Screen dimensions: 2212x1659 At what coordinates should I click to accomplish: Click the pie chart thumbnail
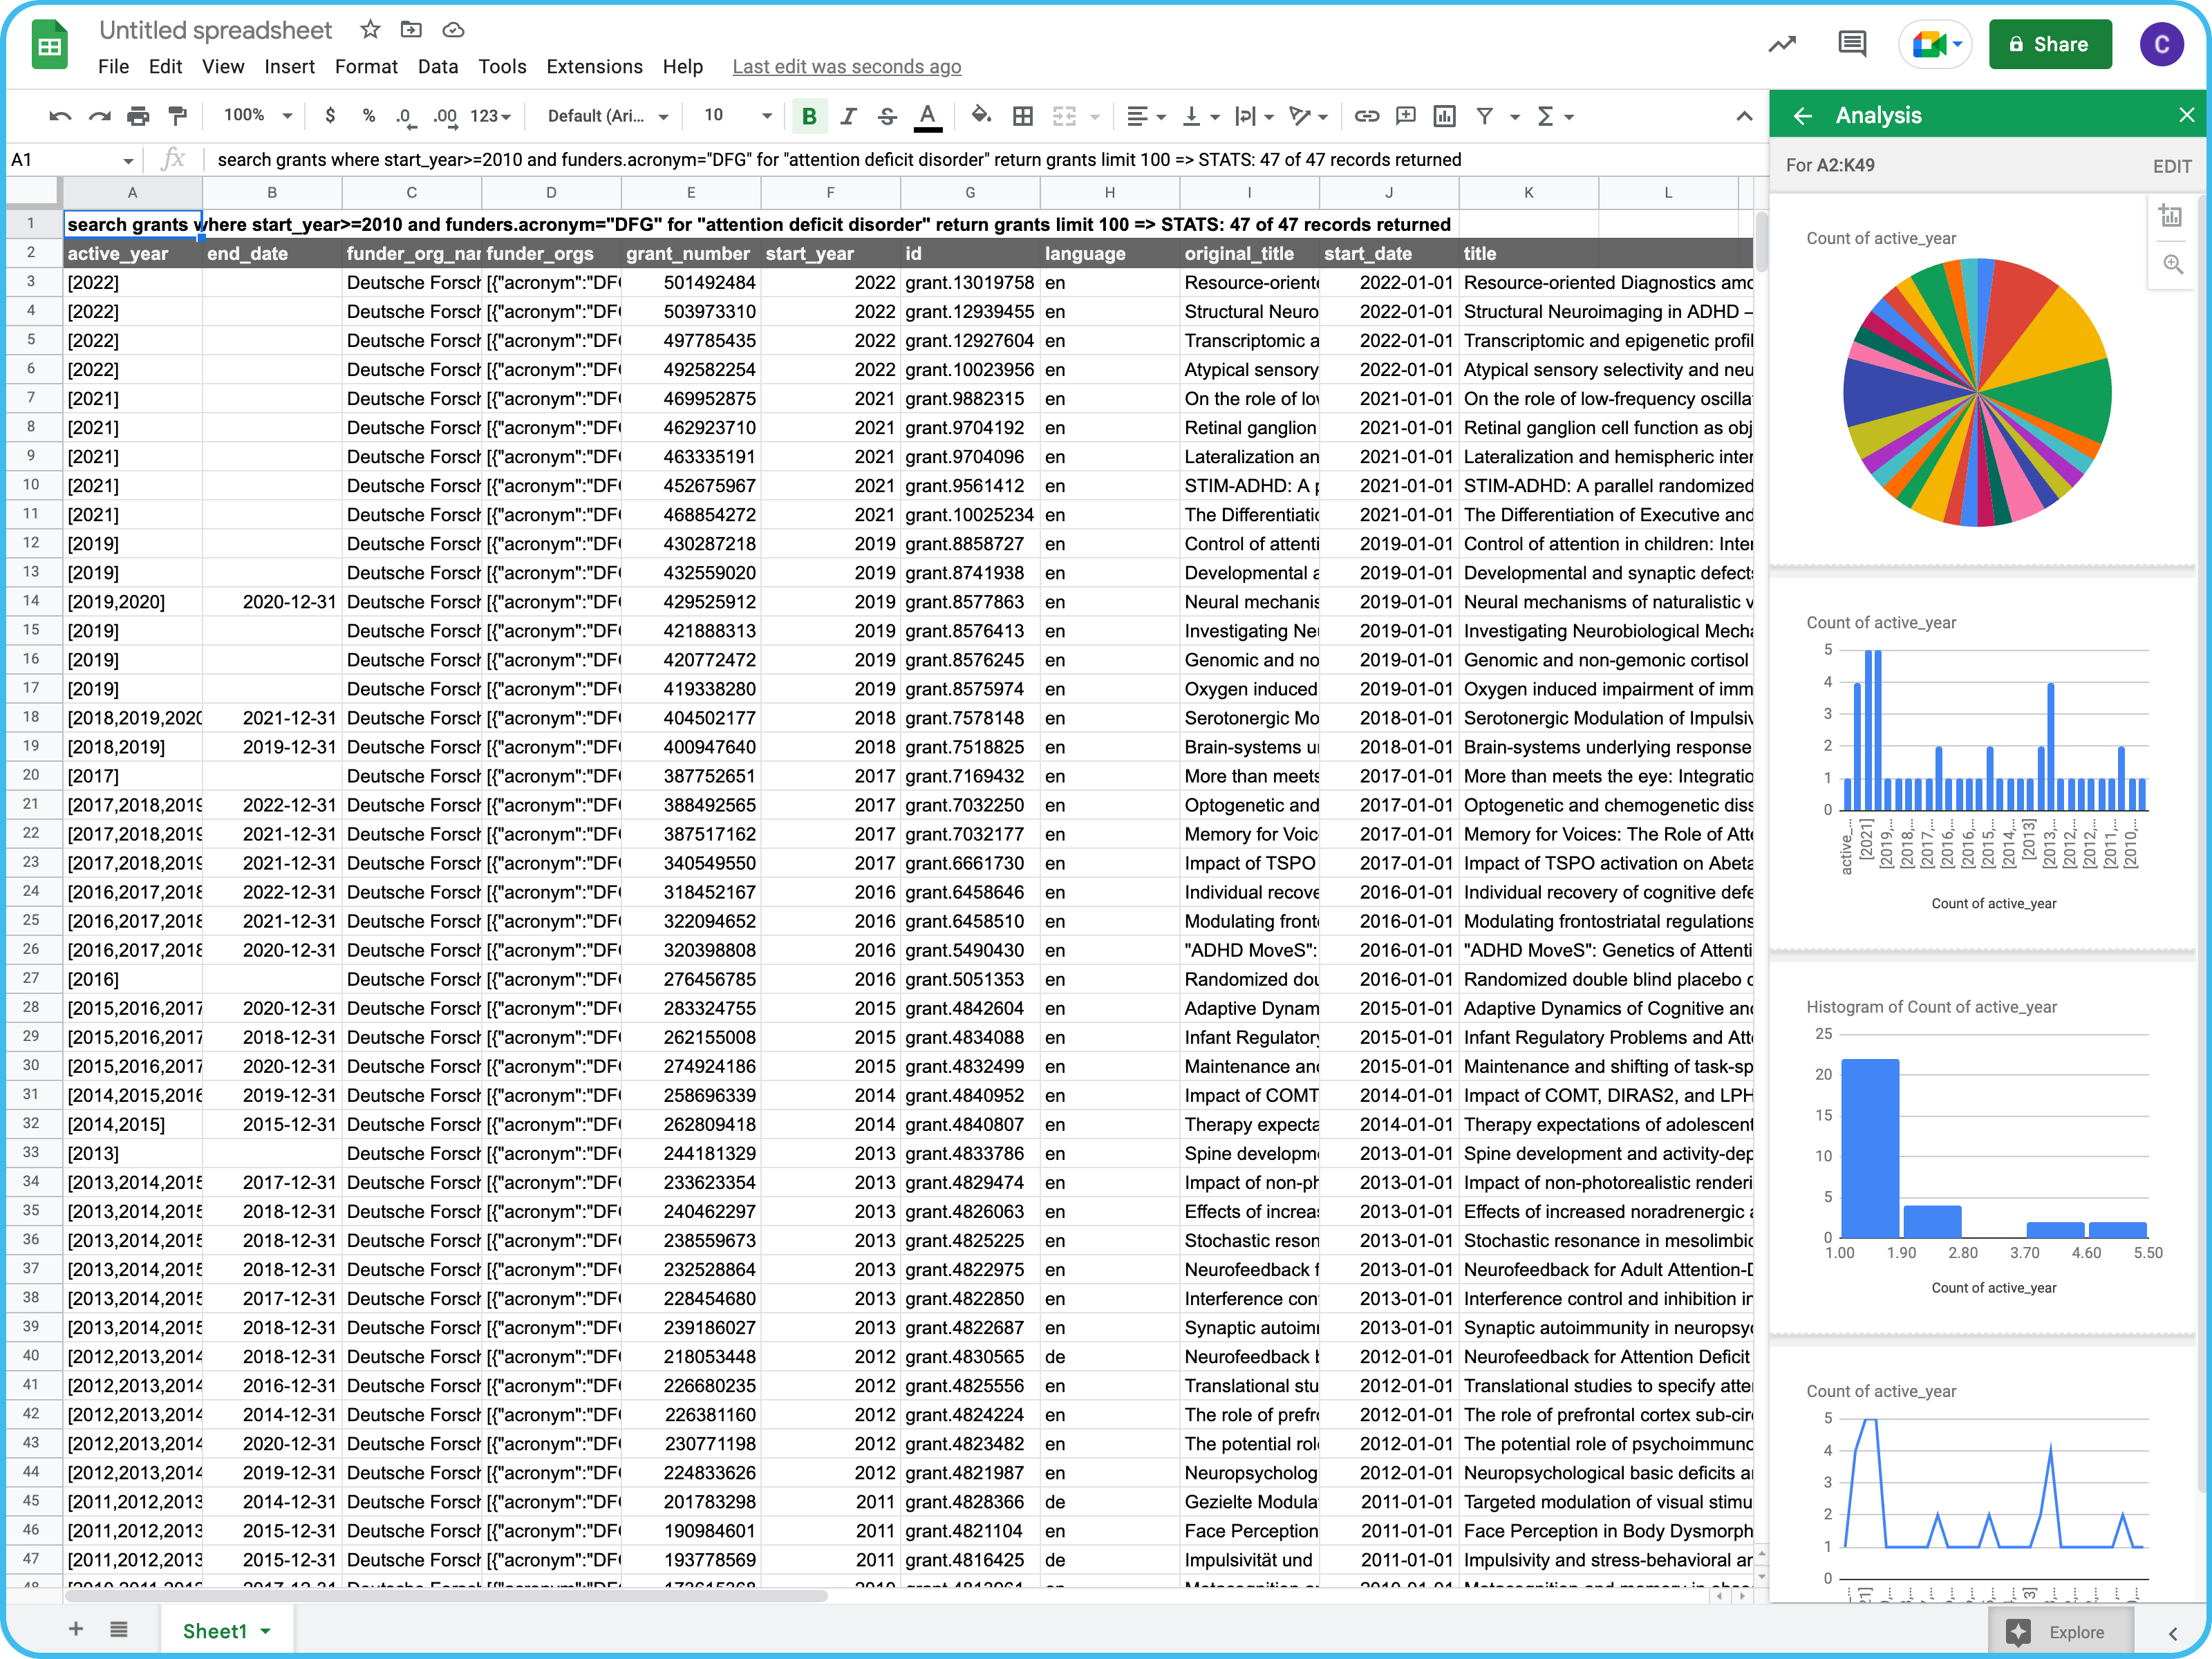point(1976,392)
